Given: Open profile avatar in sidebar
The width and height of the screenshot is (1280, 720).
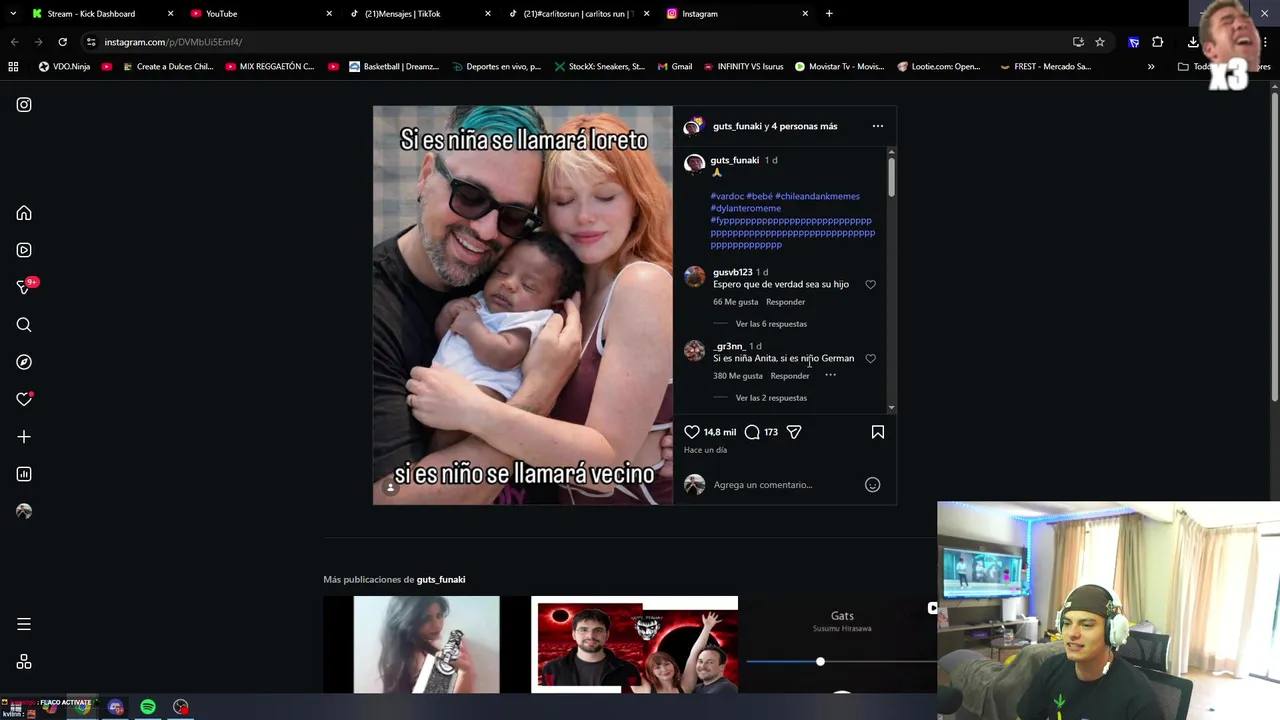Looking at the screenshot, I should coord(24,511).
